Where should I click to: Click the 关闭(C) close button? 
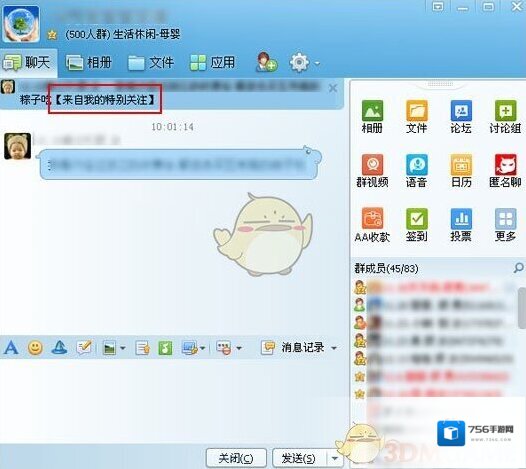click(x=236, y=458)
